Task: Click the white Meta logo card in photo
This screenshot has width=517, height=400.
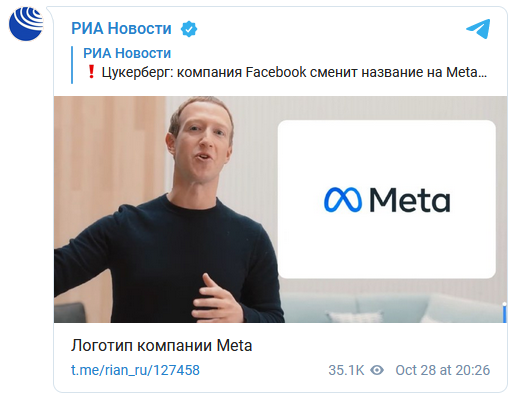Action: click(387, 199)
